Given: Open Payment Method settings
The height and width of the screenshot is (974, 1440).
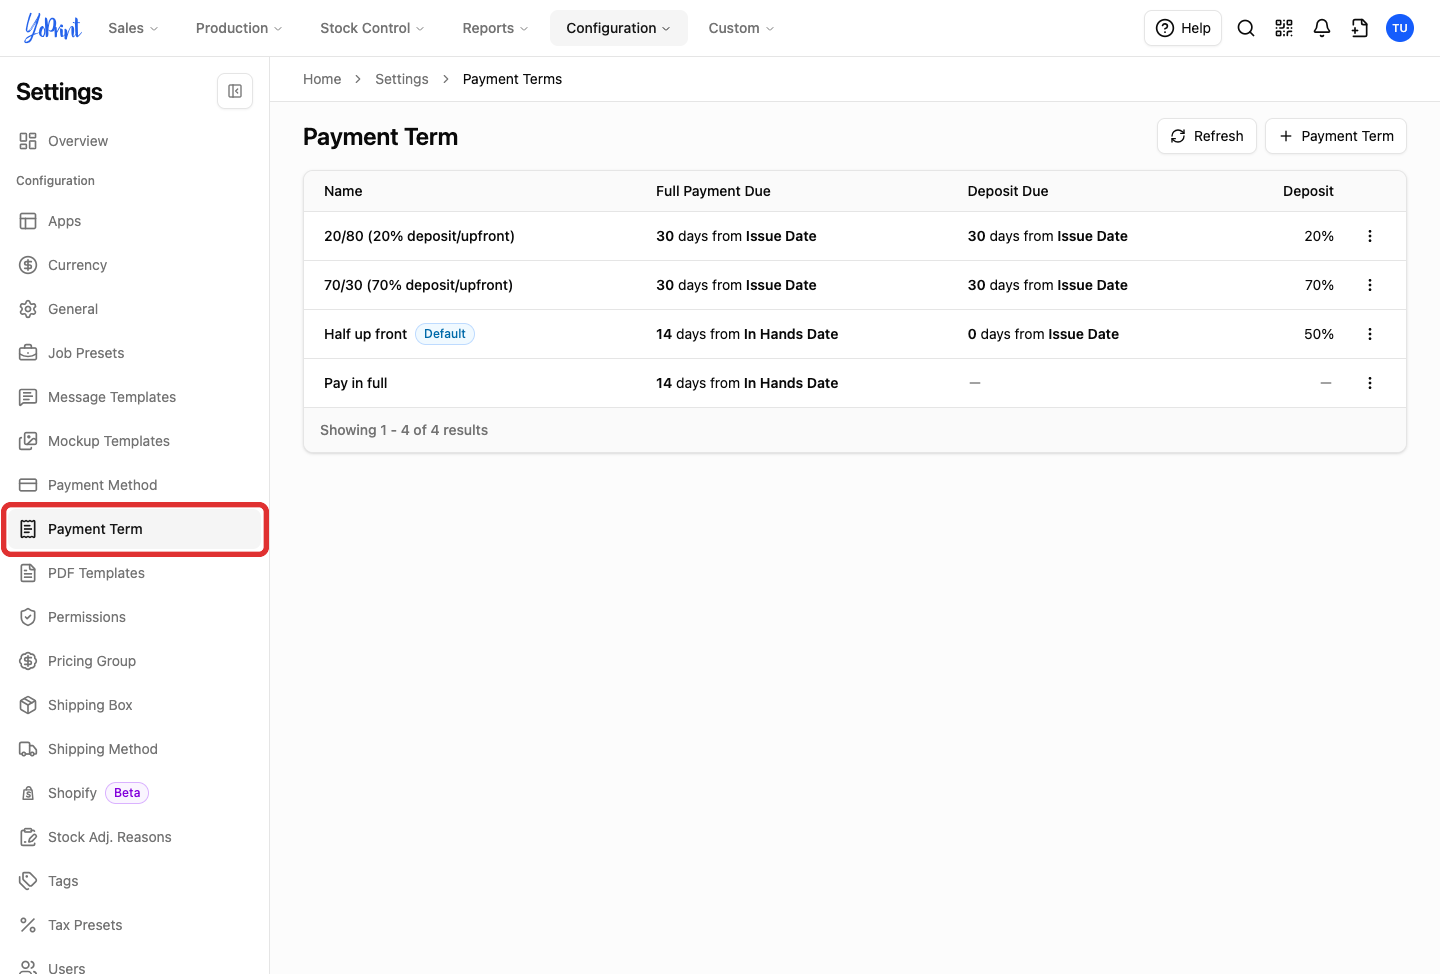Looking at the screenshot, I should pos(135,485).
